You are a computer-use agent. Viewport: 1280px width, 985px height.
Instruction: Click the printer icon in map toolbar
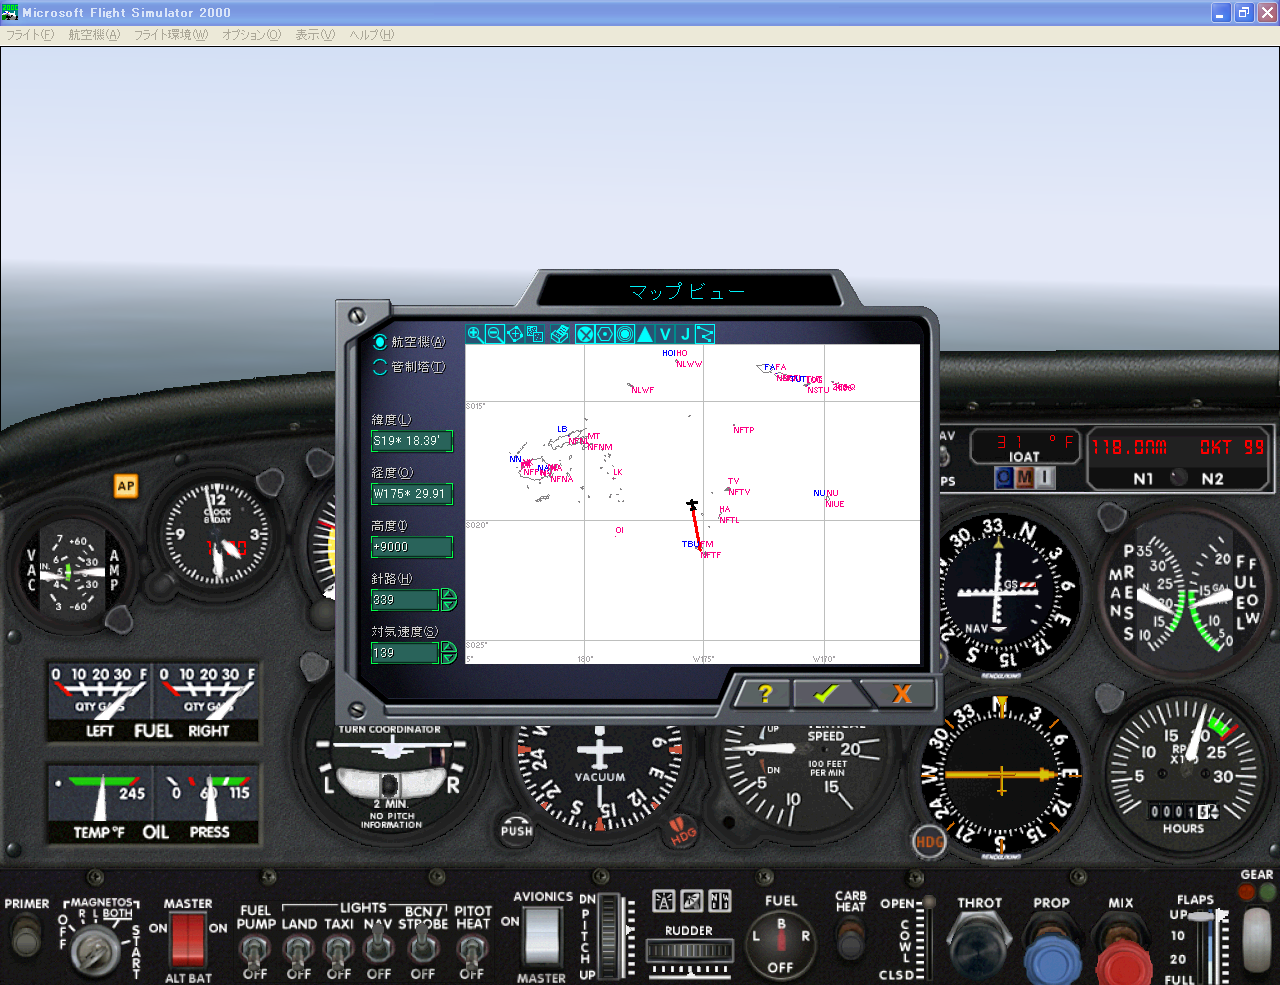(x=559, y=334)
